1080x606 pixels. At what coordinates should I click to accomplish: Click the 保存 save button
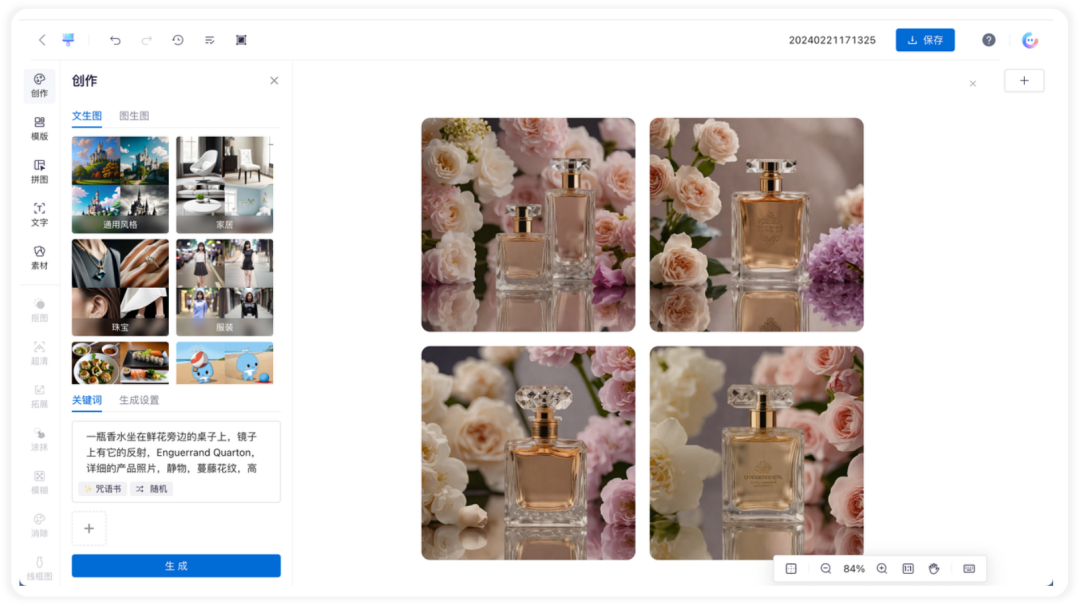[x=925, y=40]
